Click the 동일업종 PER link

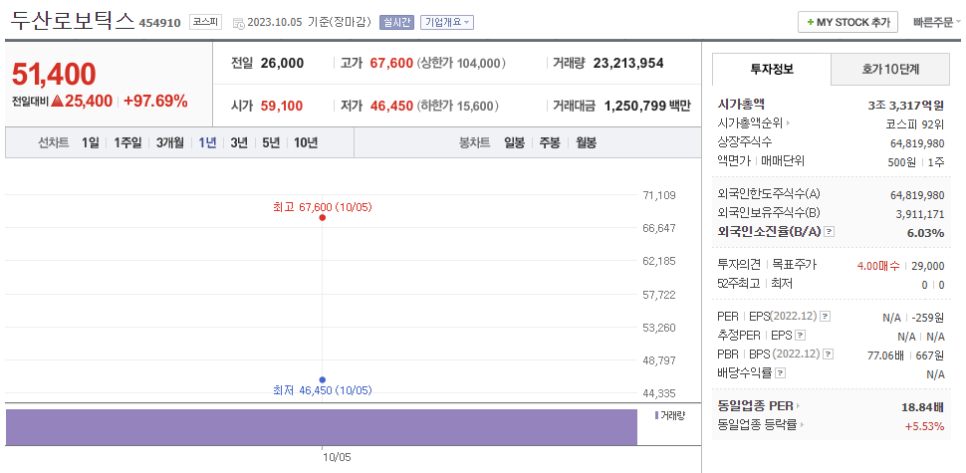coord(756,406)
